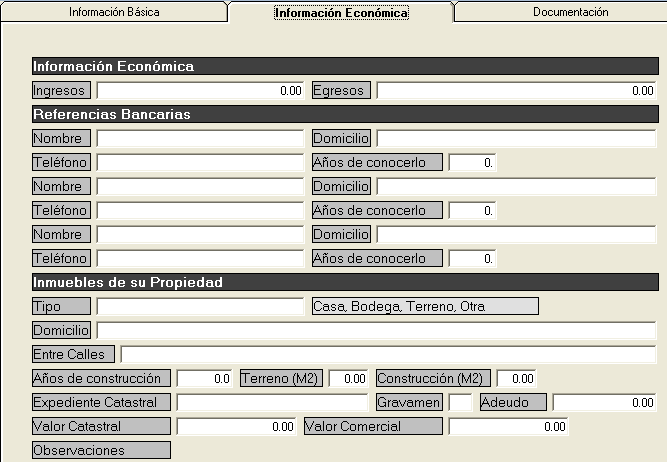Click the Expediente Catastral input field
The height and width of the screenshot is (462, 667).
click(272, 402)
